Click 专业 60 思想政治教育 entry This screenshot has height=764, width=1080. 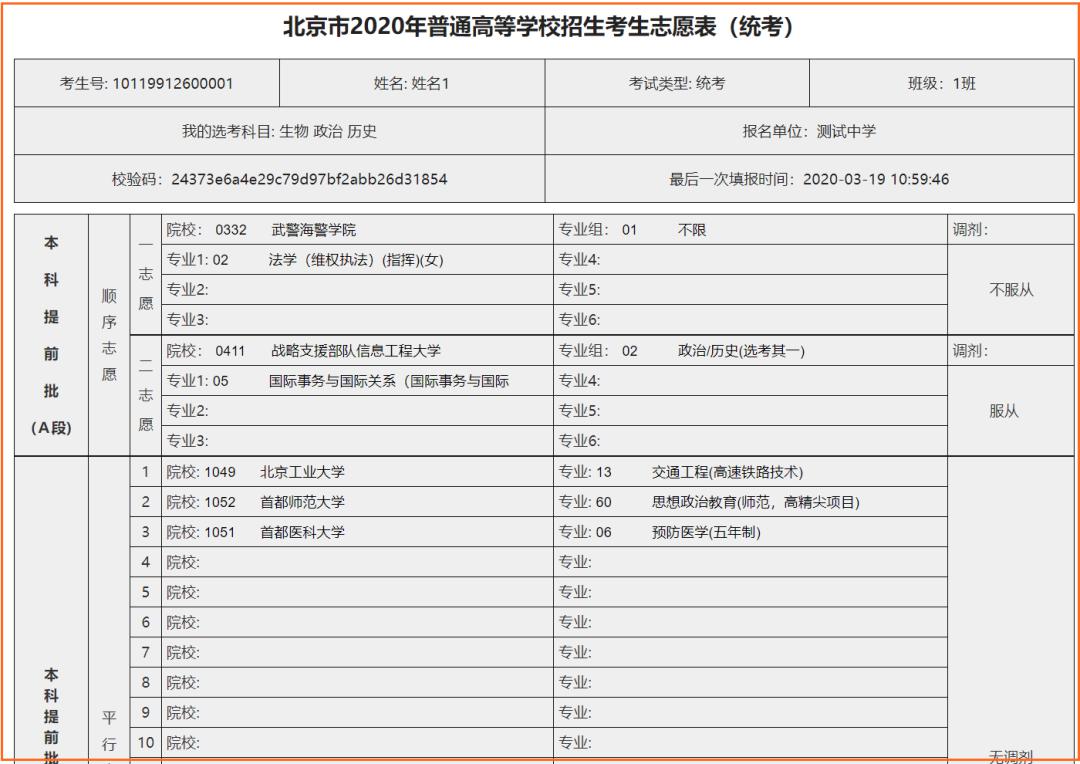(x=745, y=501)
